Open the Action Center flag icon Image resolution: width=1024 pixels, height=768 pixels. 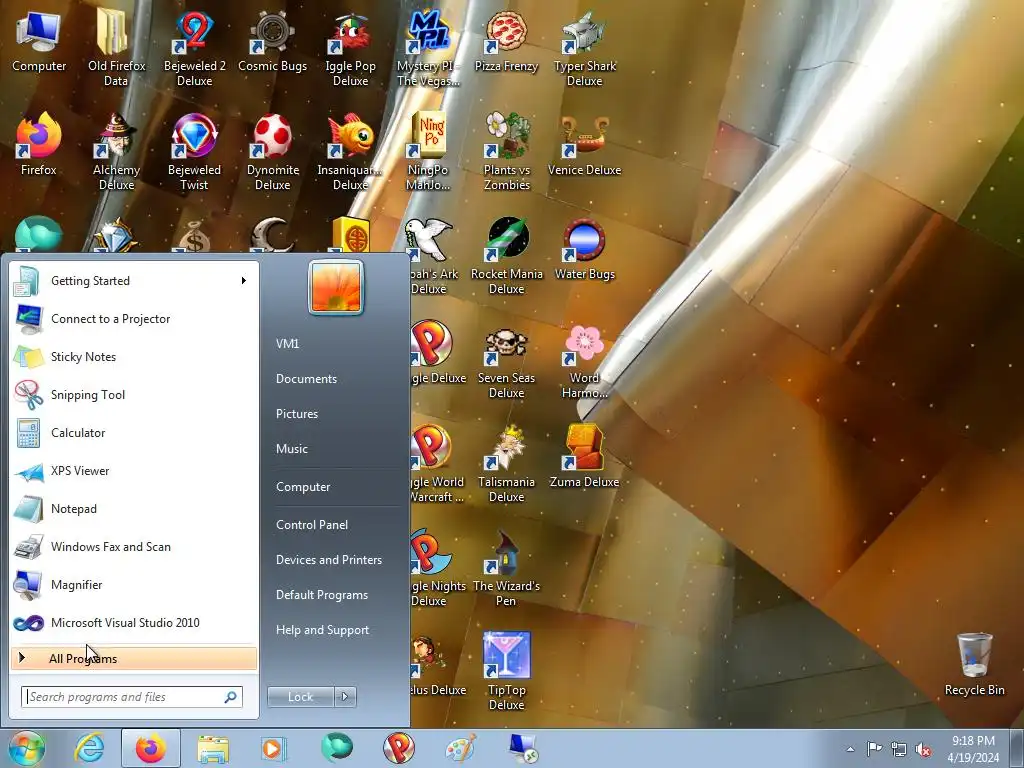874,749
